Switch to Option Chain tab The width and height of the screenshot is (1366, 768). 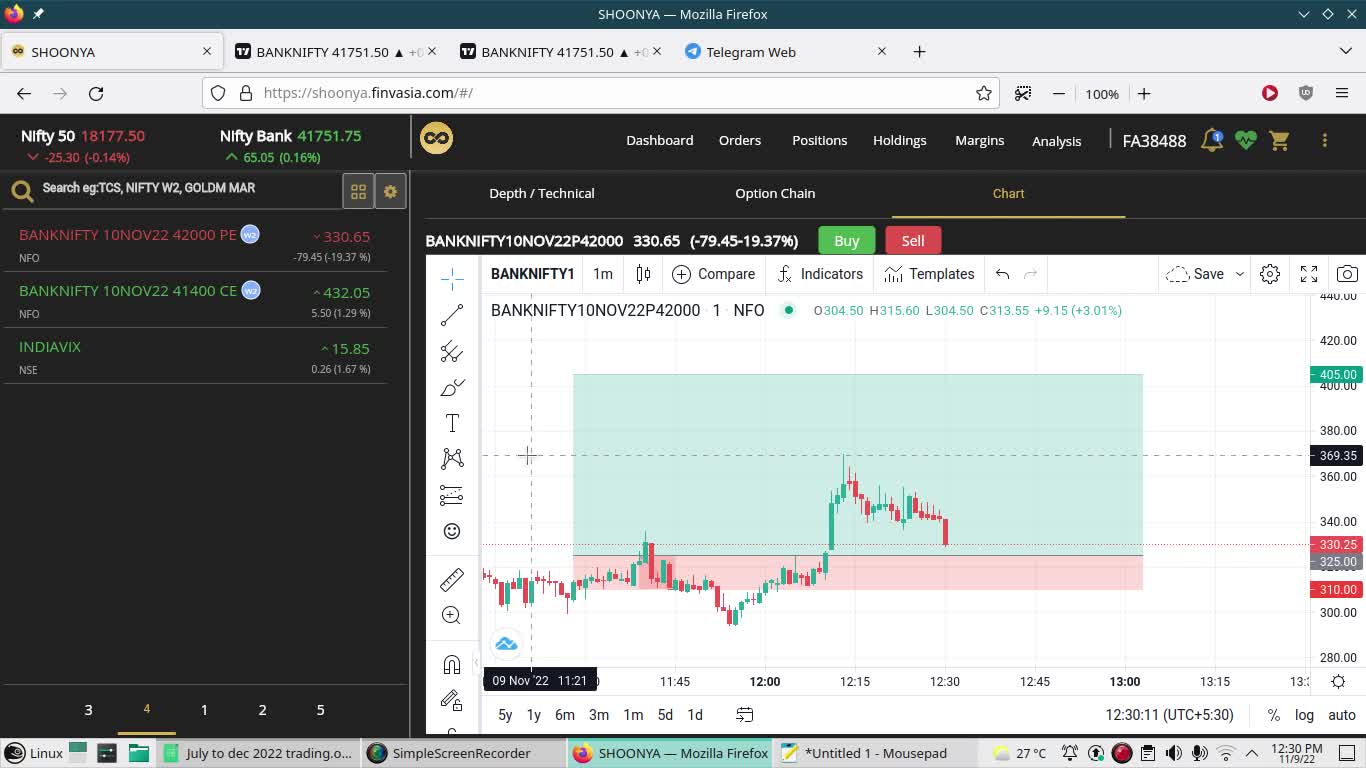pyautogui.click(x=775, y=193)
